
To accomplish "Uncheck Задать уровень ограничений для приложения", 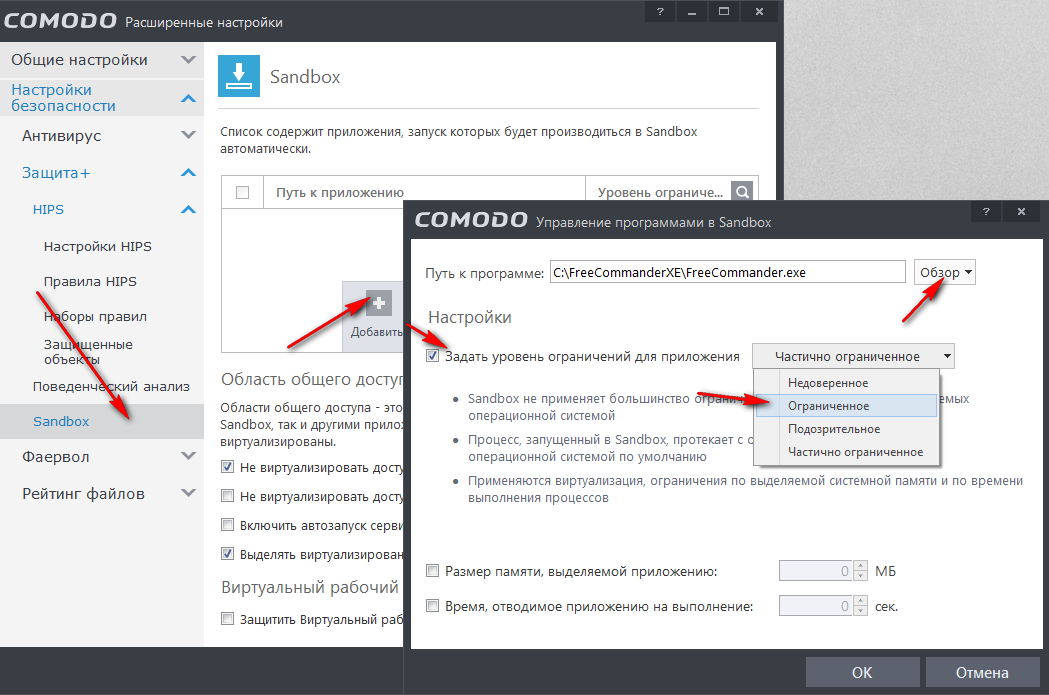I will (x=433, y=356).
